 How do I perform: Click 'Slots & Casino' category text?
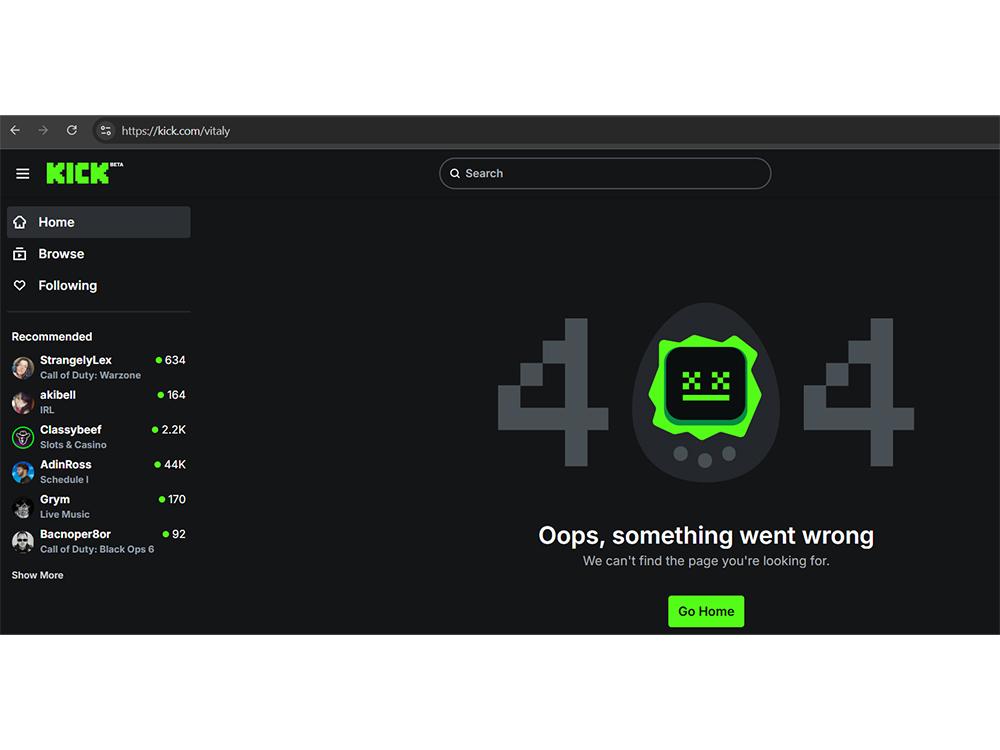pyautogui.click(x=73, y=445)
